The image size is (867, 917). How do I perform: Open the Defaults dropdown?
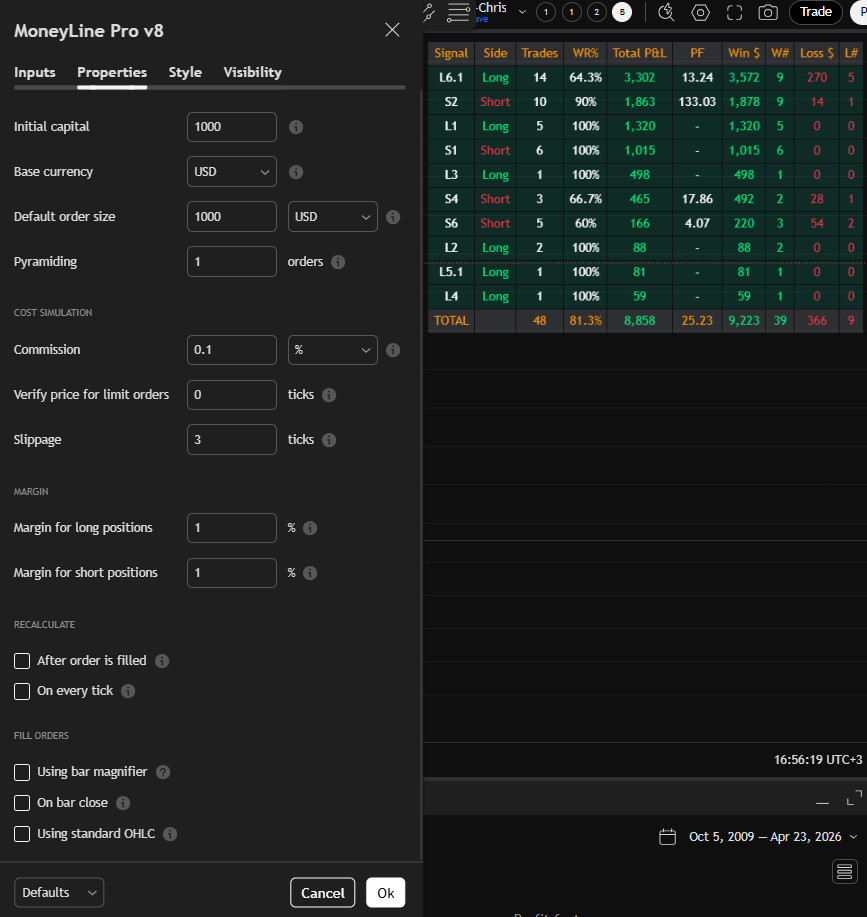[x=59, y=892]
